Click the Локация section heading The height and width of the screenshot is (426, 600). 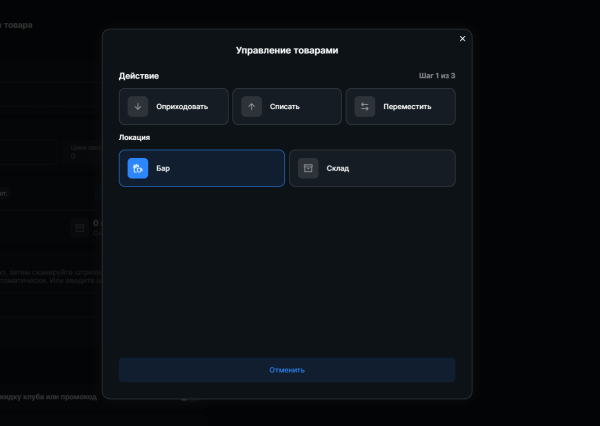(134, 137)
